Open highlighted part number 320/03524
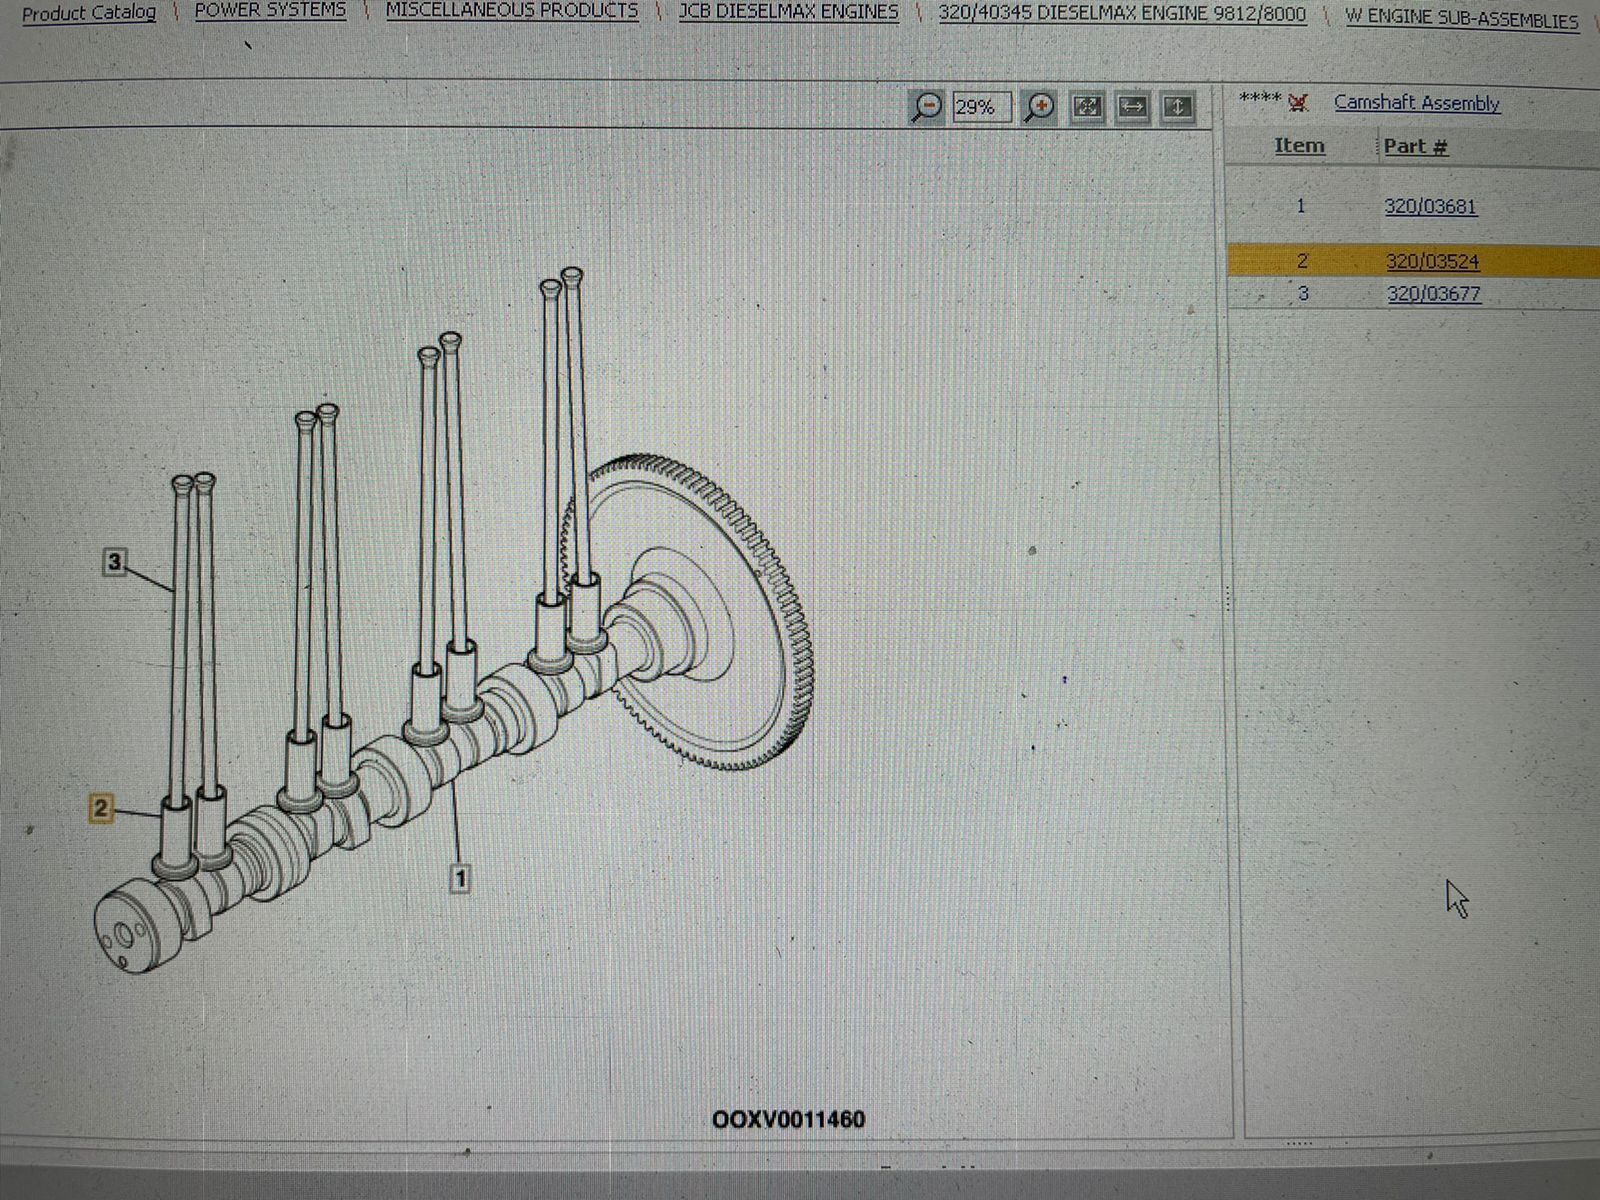This screenshot has height=1200, width=1600. coord(1432,262)
